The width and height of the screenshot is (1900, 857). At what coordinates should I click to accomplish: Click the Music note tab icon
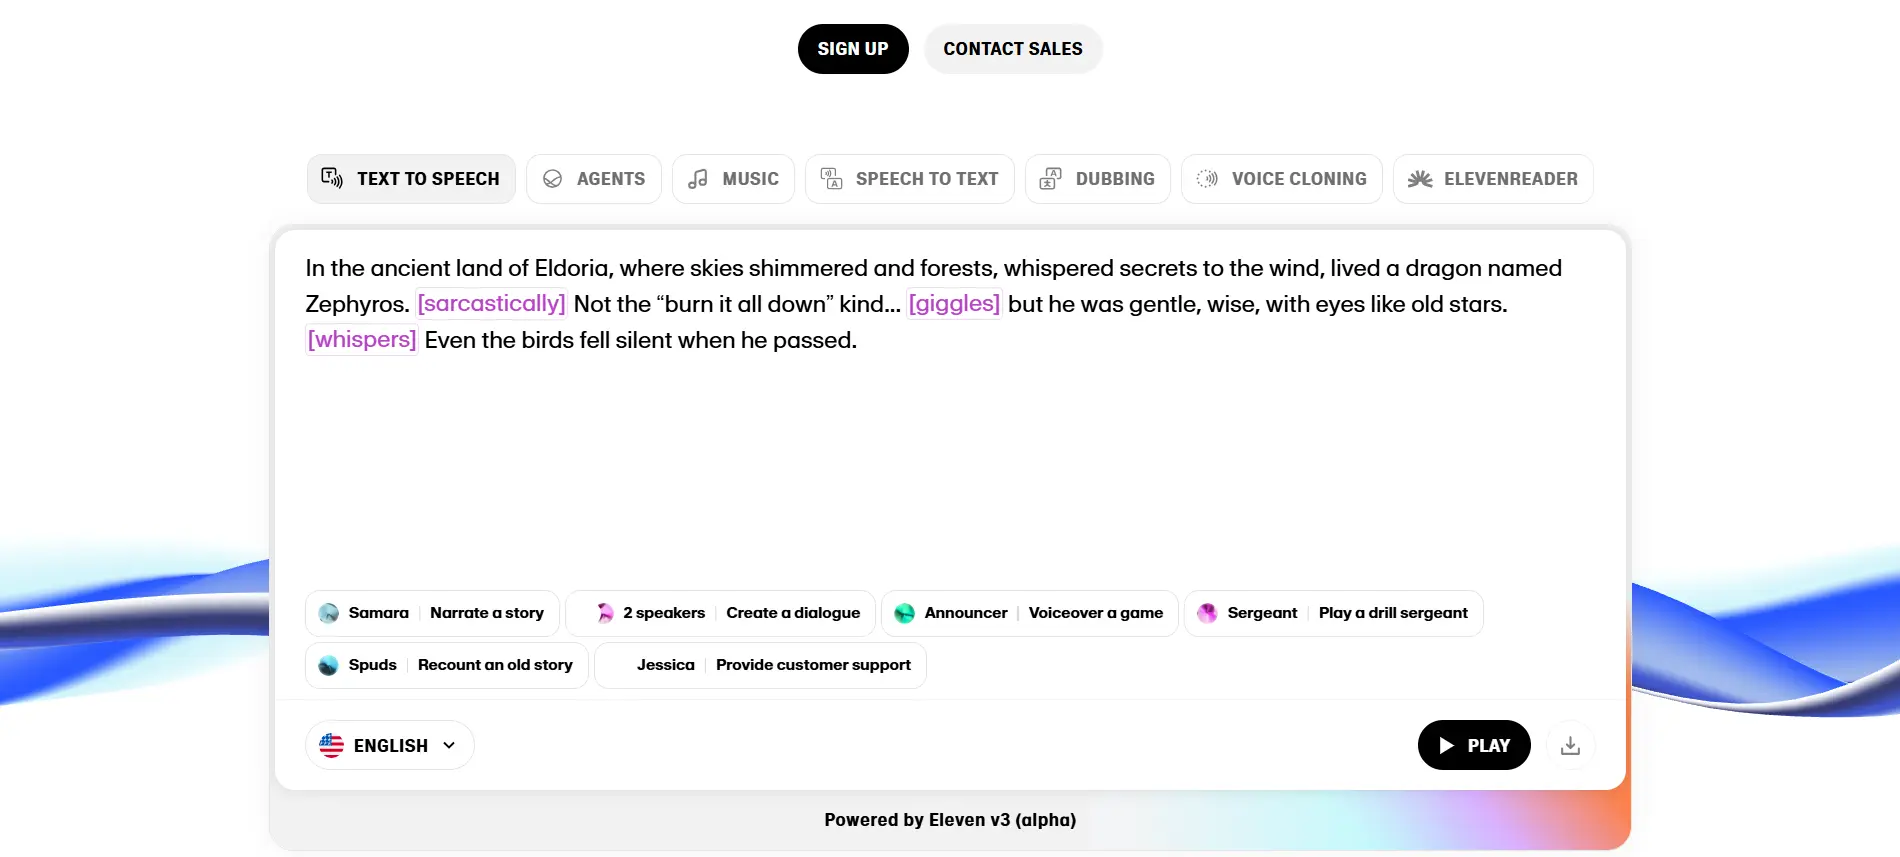pyautogui.click(x=698, y=179)
